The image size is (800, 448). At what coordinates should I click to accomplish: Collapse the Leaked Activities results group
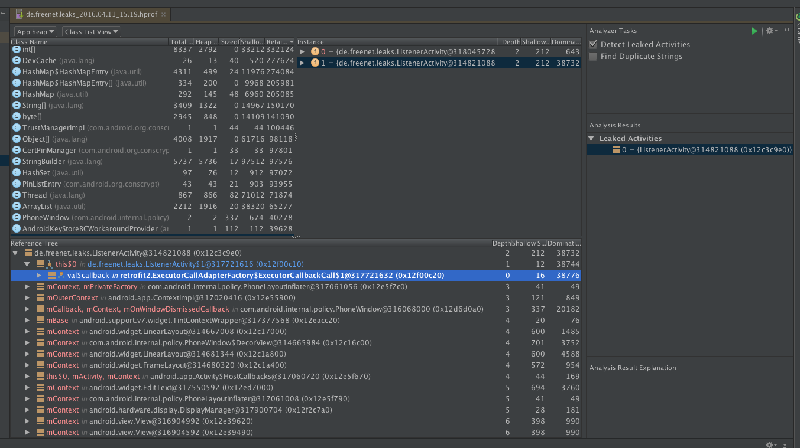591,138
